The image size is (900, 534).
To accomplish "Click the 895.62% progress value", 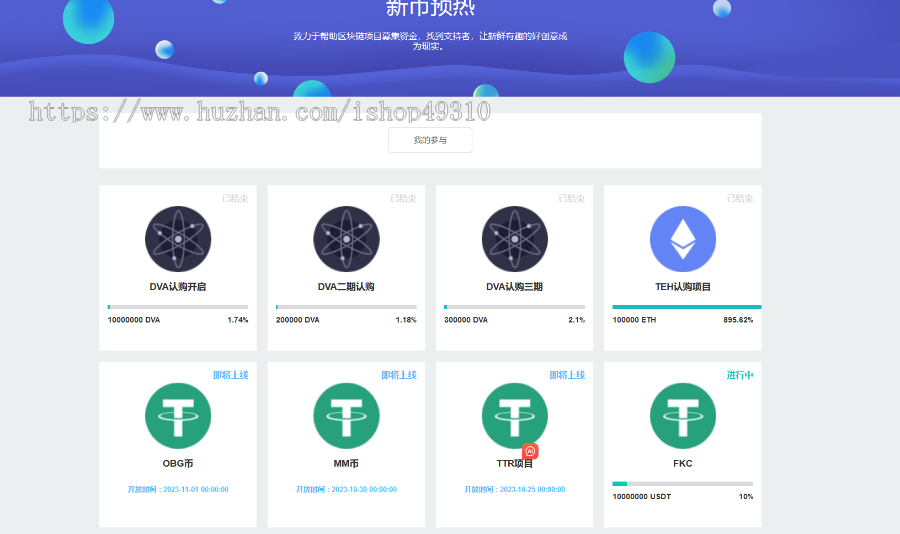I will tap(738, 320).
